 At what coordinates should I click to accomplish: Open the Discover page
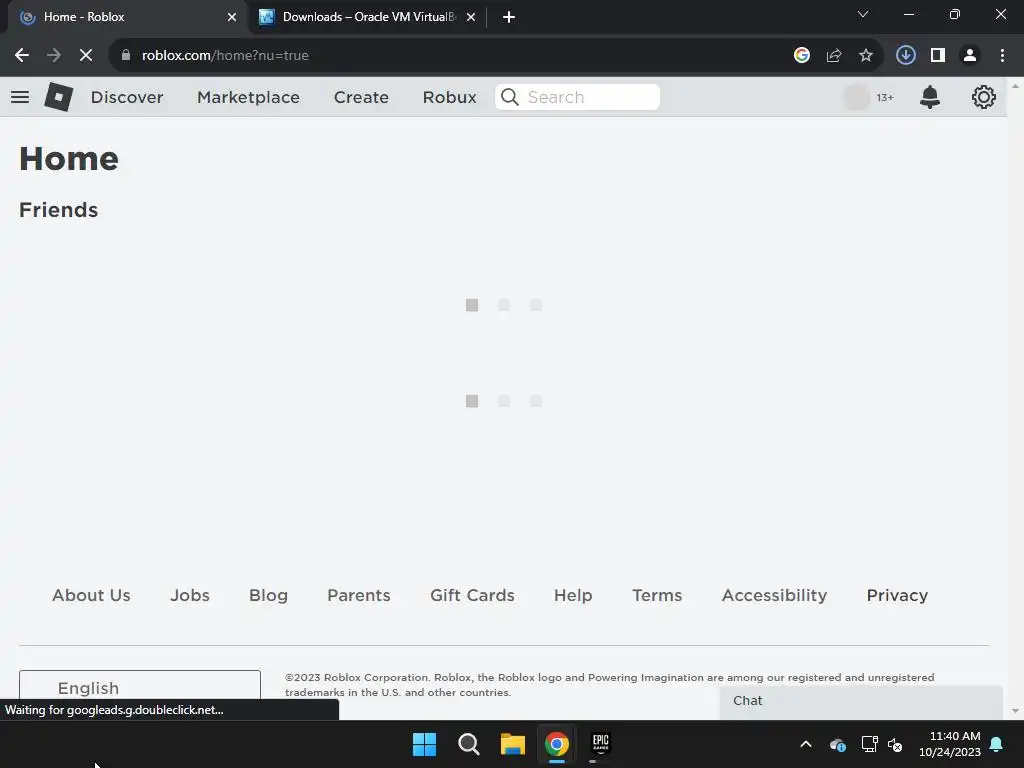click(127, 97)
